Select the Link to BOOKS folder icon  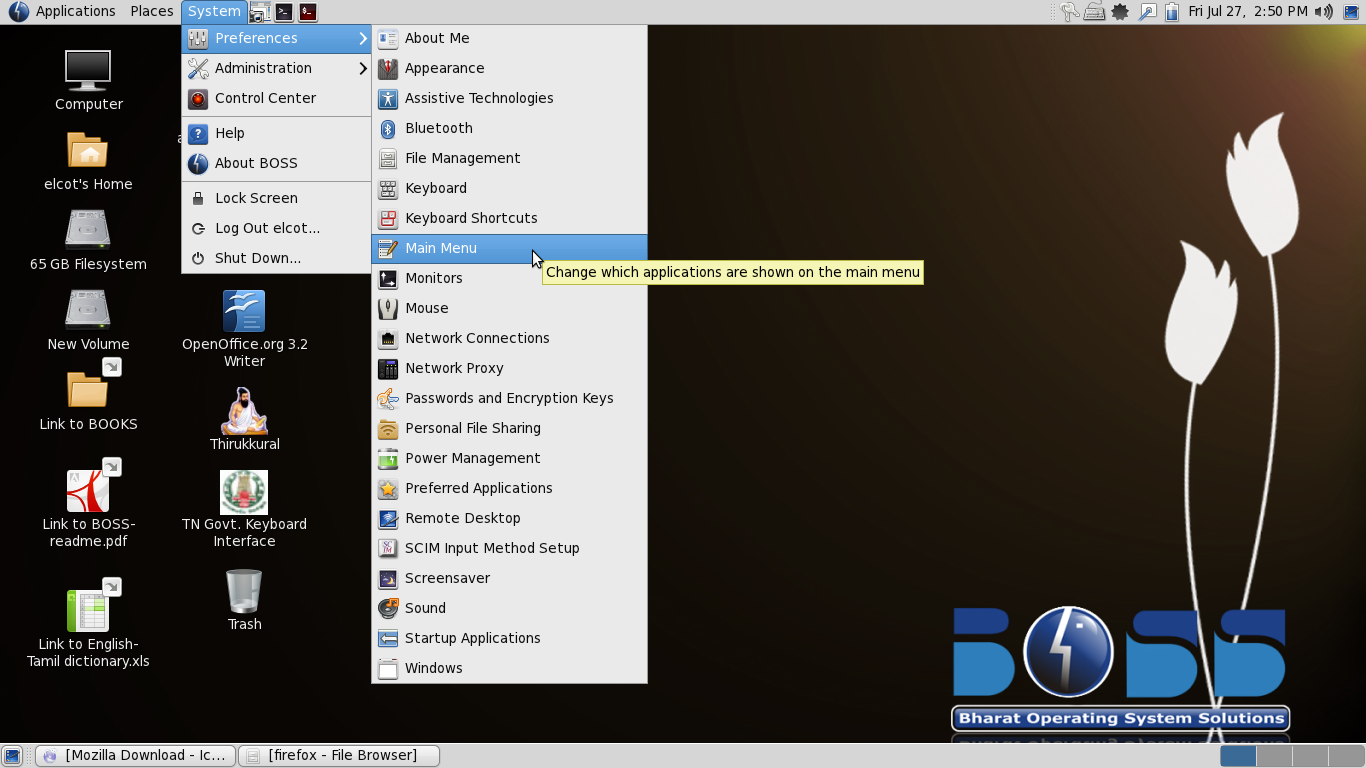(x=88, y=390)
